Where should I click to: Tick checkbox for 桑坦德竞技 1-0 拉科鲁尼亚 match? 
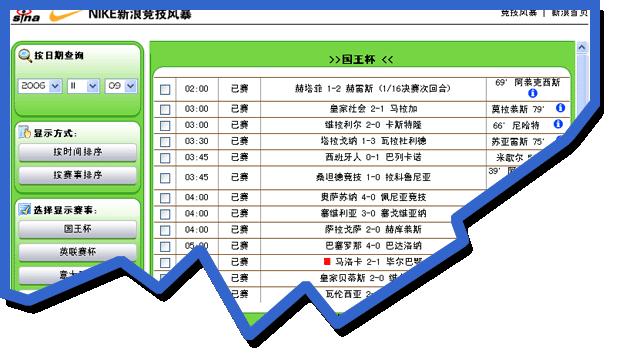coord(165,178)
